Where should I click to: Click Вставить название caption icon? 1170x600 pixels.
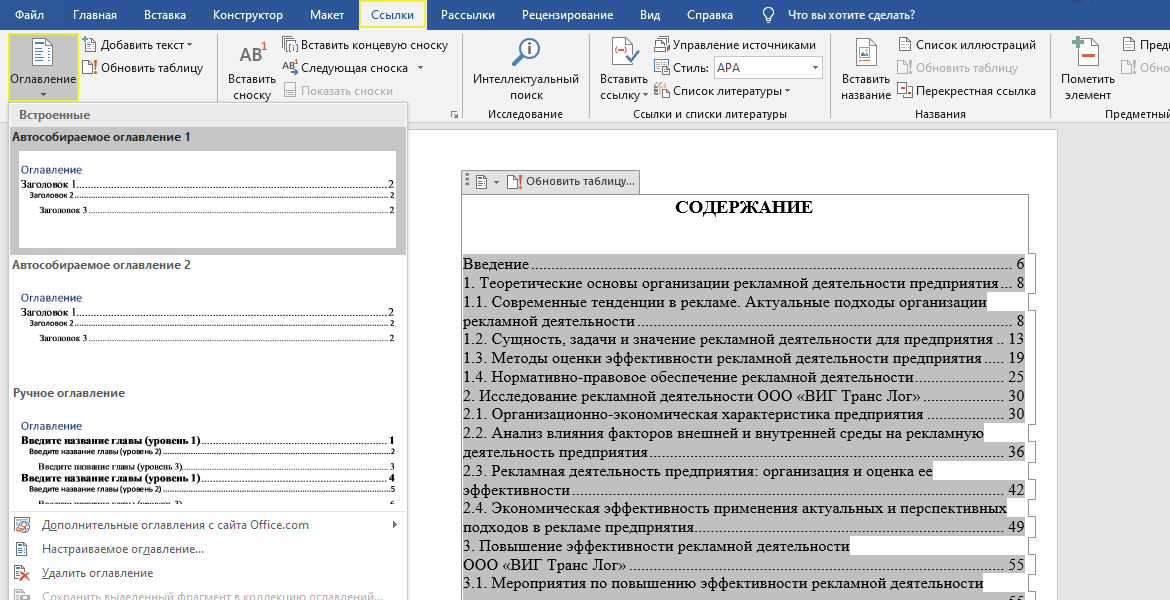pos(865,54)
